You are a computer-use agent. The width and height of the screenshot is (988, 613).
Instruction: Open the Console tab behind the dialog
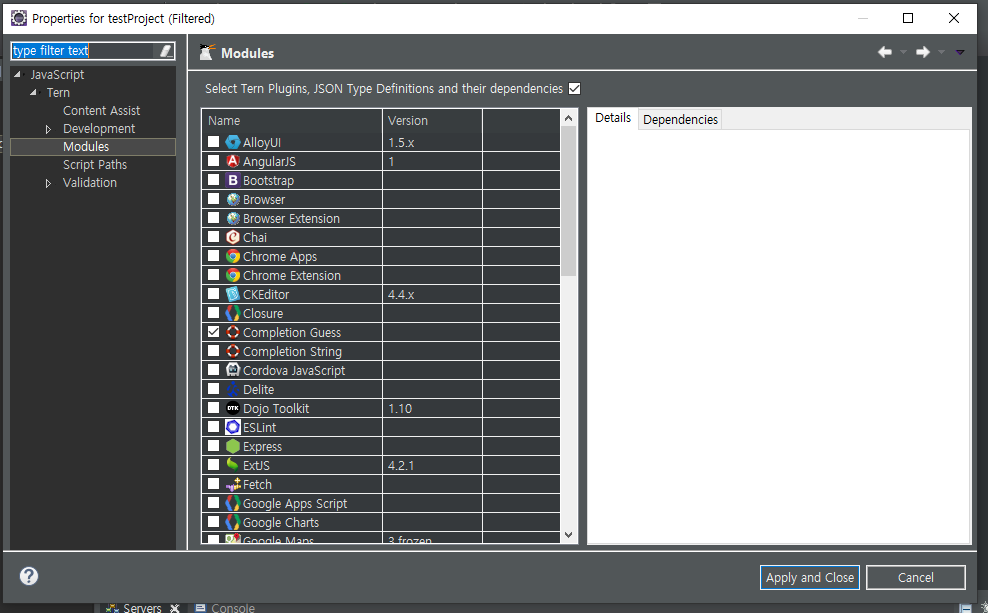(226, 607)
